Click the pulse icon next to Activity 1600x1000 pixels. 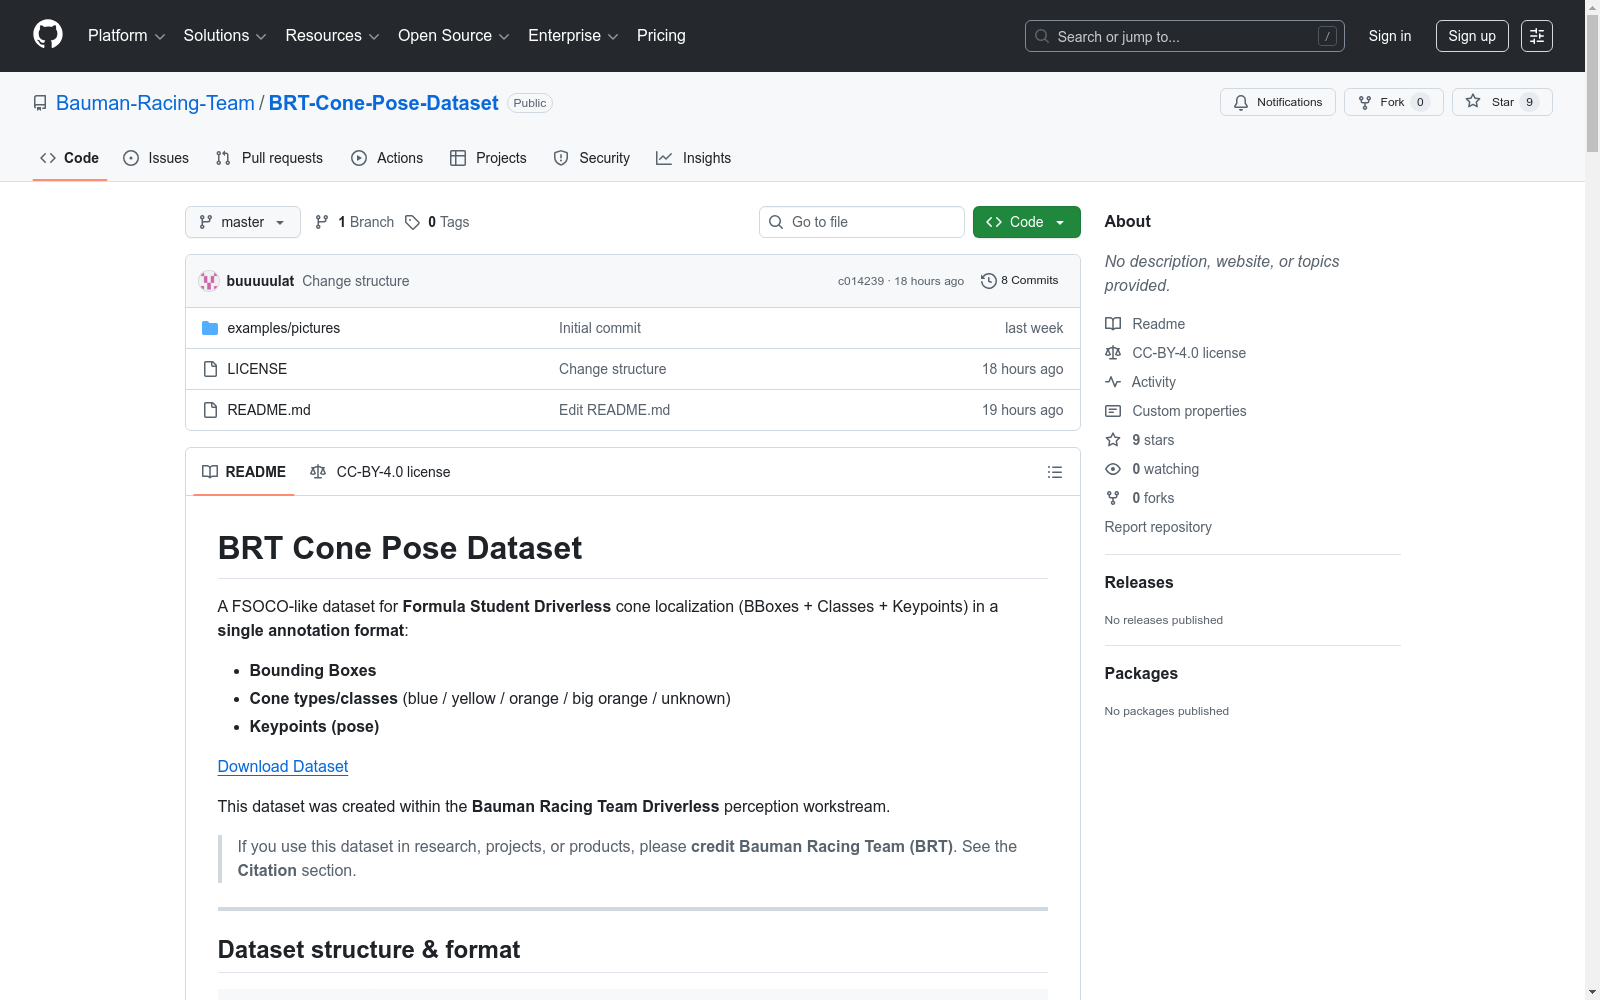pyautogui.click(x=1113, y=382)
